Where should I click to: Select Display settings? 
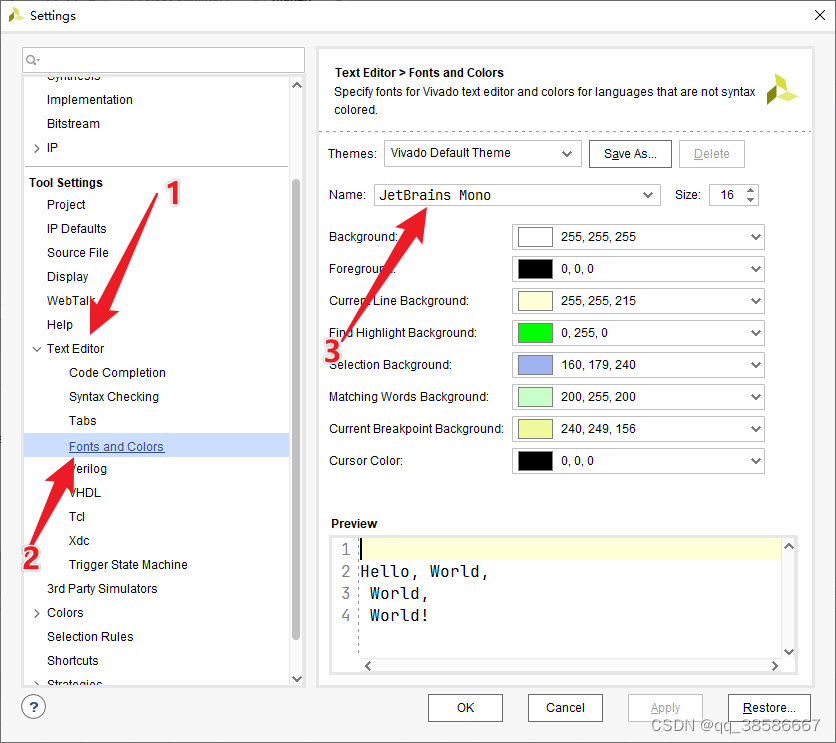point(67,277)
